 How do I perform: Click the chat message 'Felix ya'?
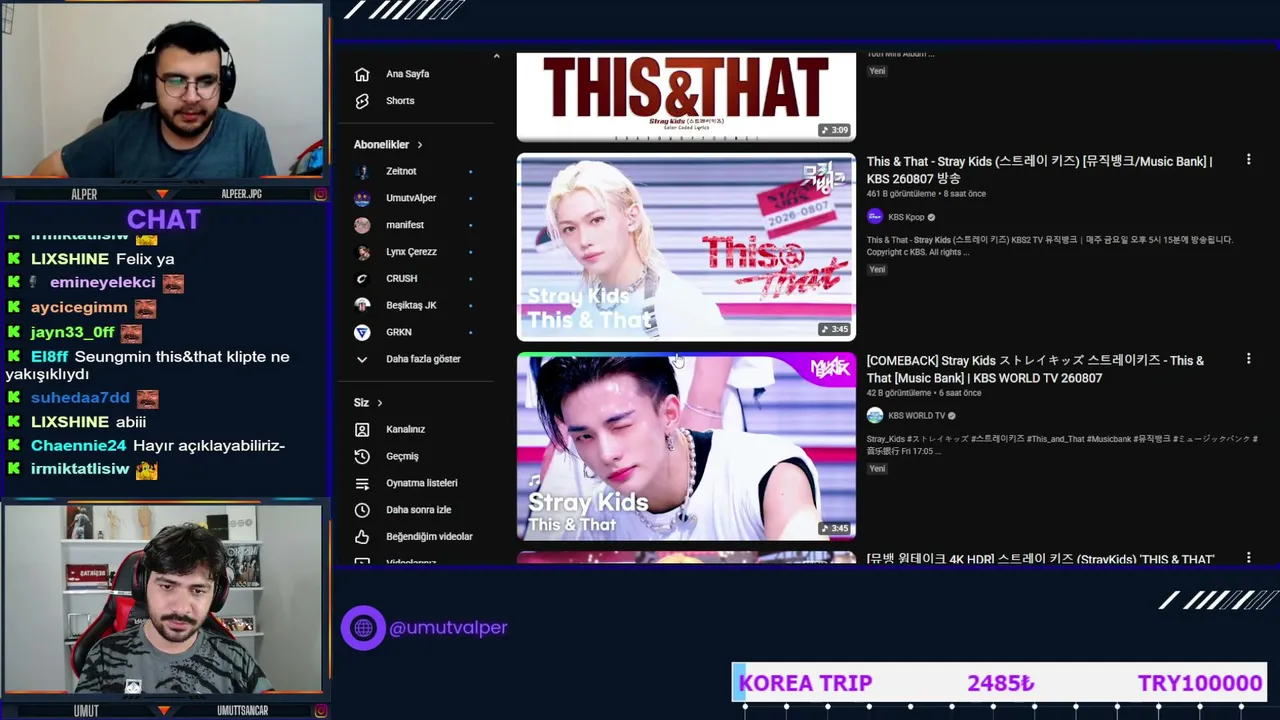click(145, 259)
